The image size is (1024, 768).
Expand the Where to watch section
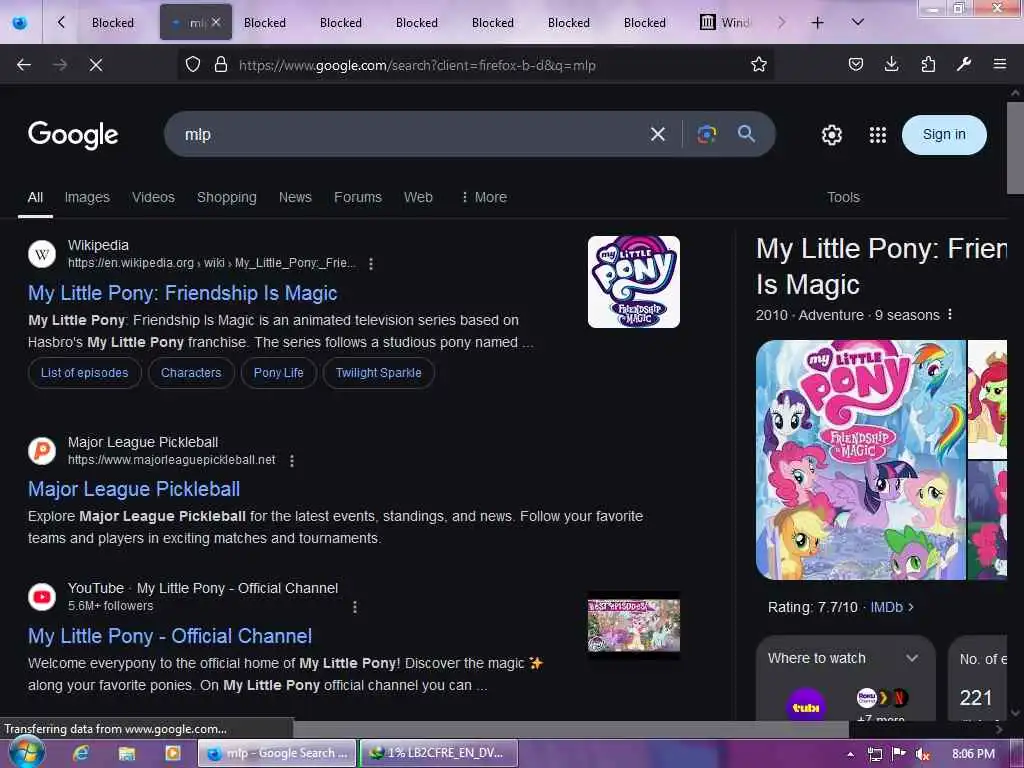click(845, 658)
